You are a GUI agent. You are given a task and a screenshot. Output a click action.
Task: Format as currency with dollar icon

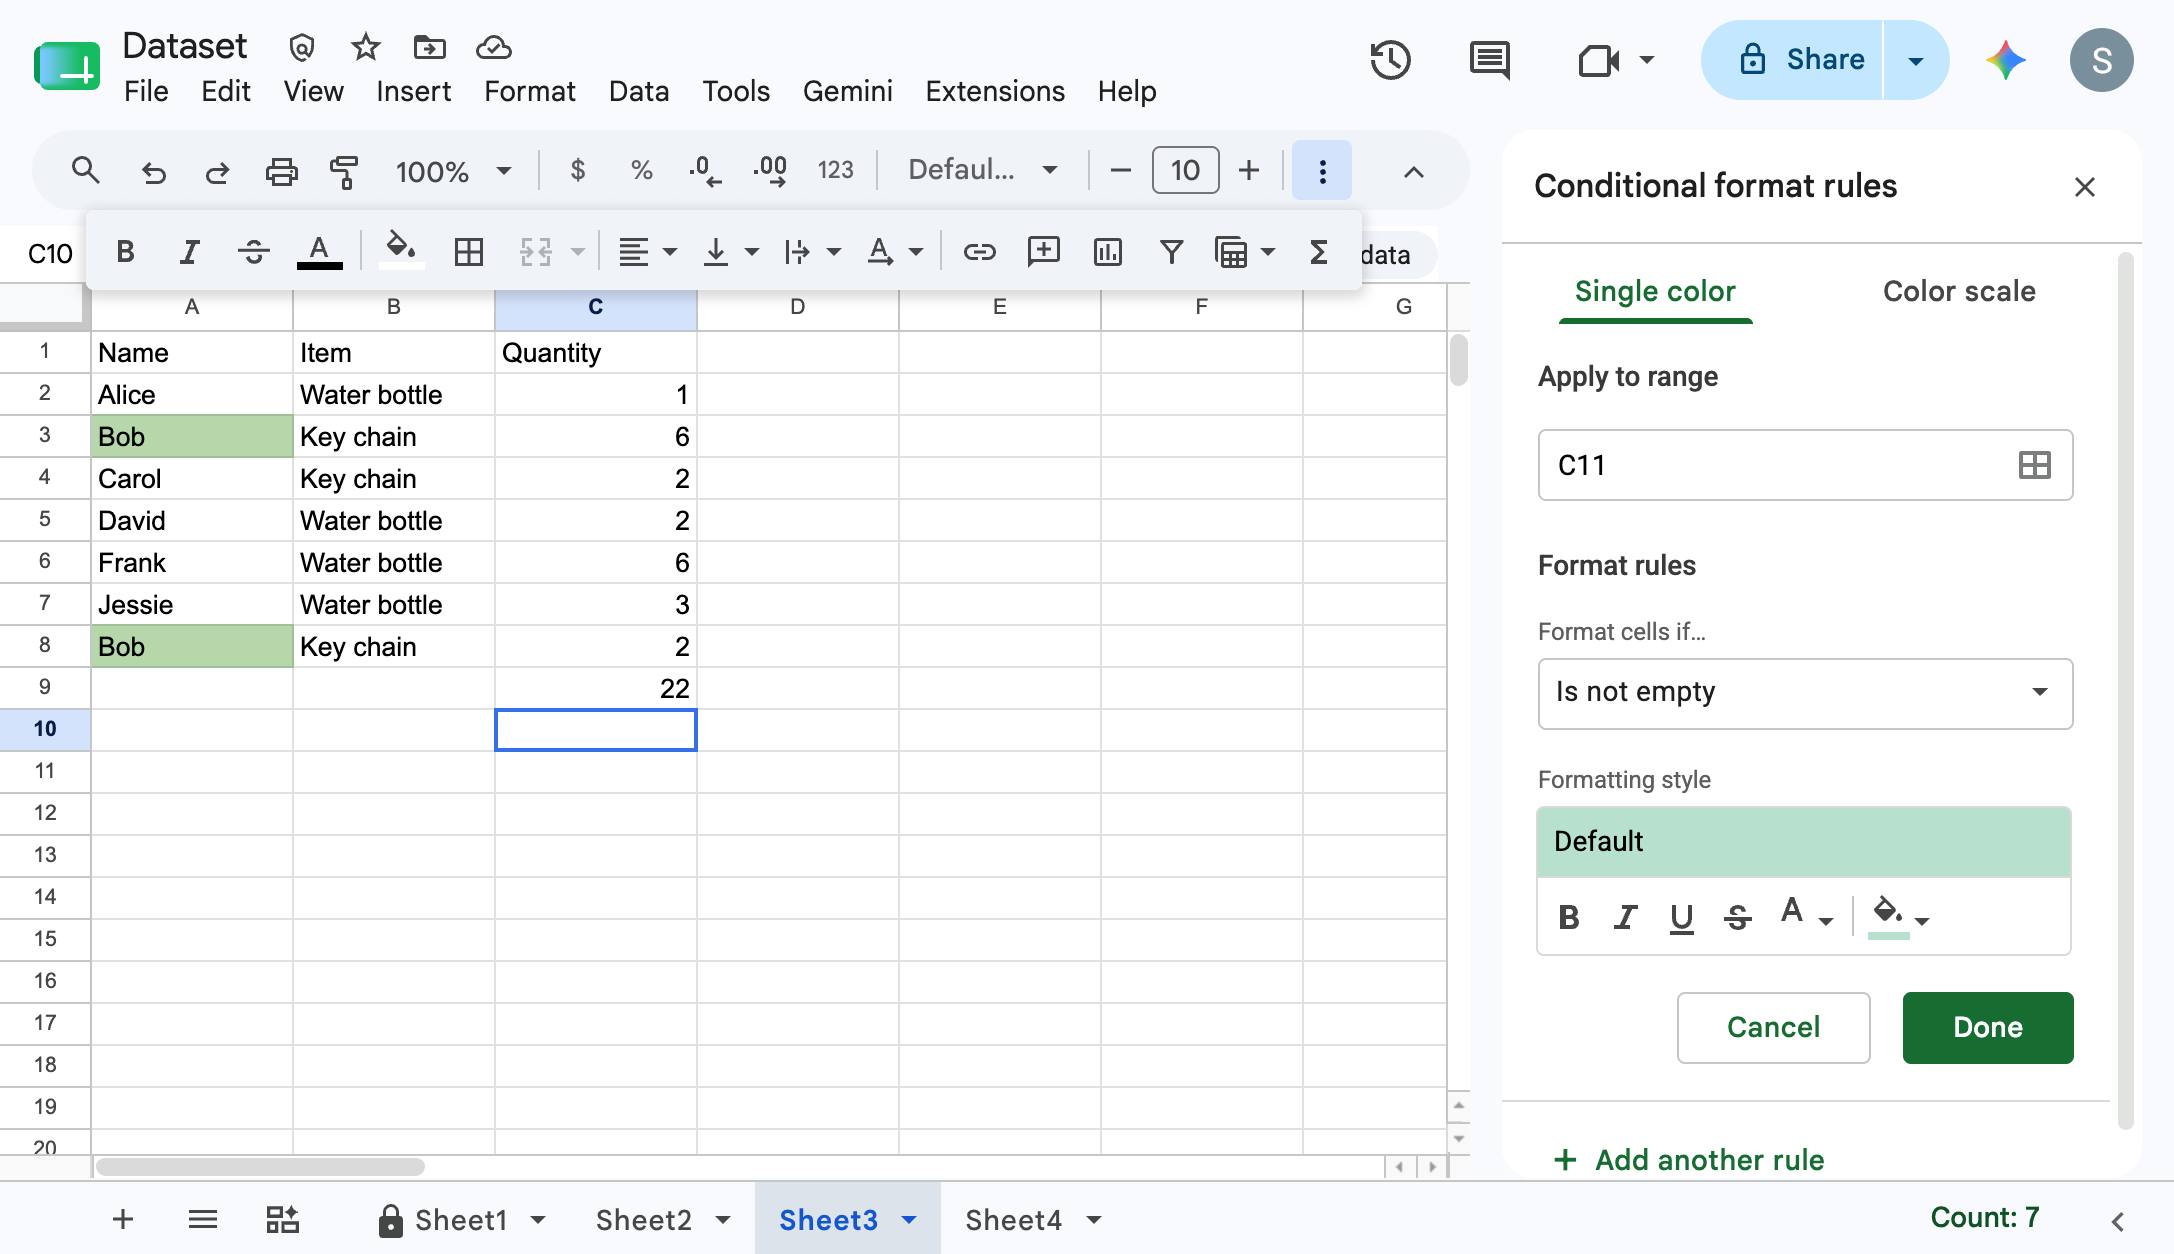click(x=577, y=171)
